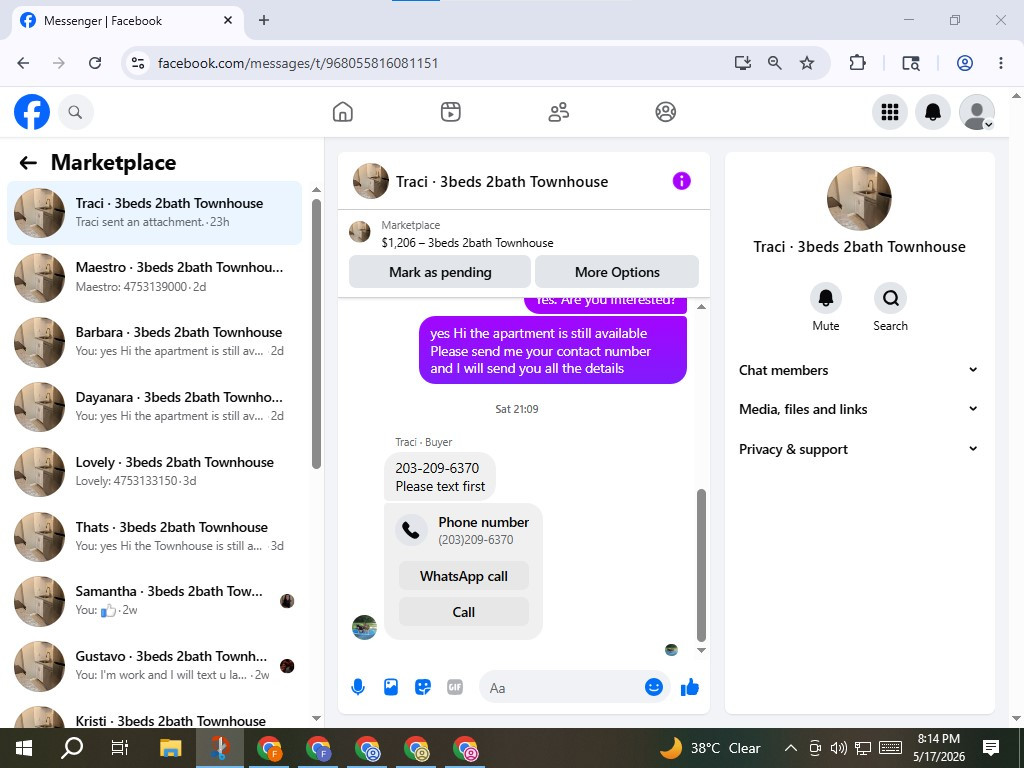Open the Facebook menu grid icon

click(889, 112)
